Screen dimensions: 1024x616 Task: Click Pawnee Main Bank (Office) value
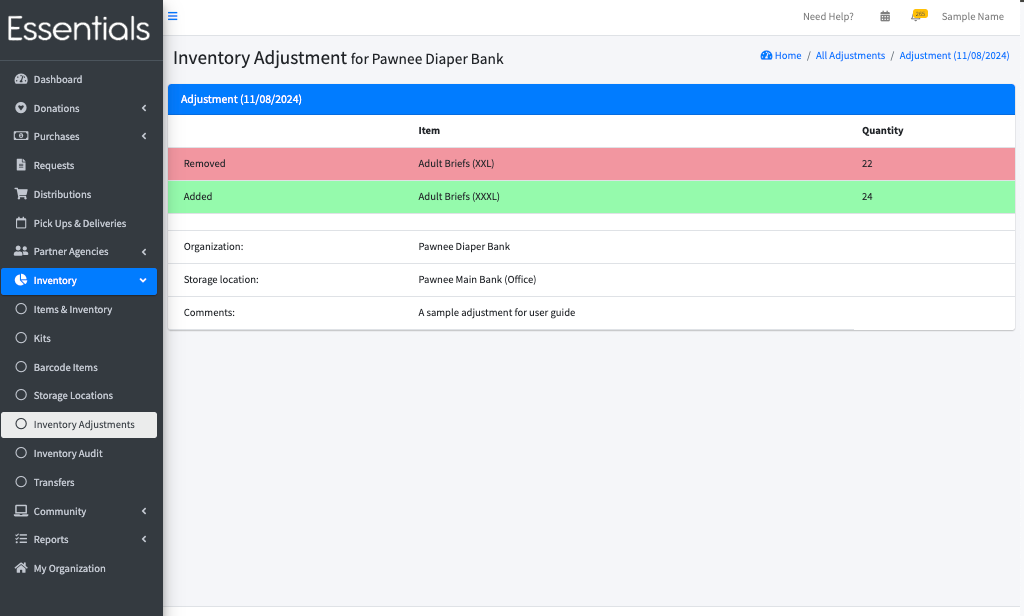[x=477, y=279]
